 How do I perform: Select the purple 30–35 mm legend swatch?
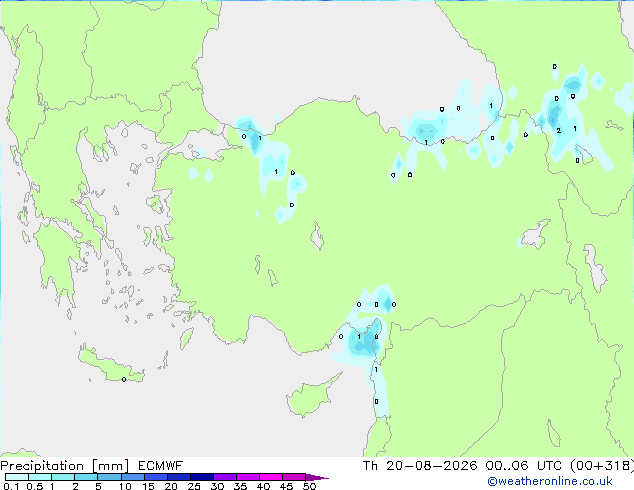225,477
